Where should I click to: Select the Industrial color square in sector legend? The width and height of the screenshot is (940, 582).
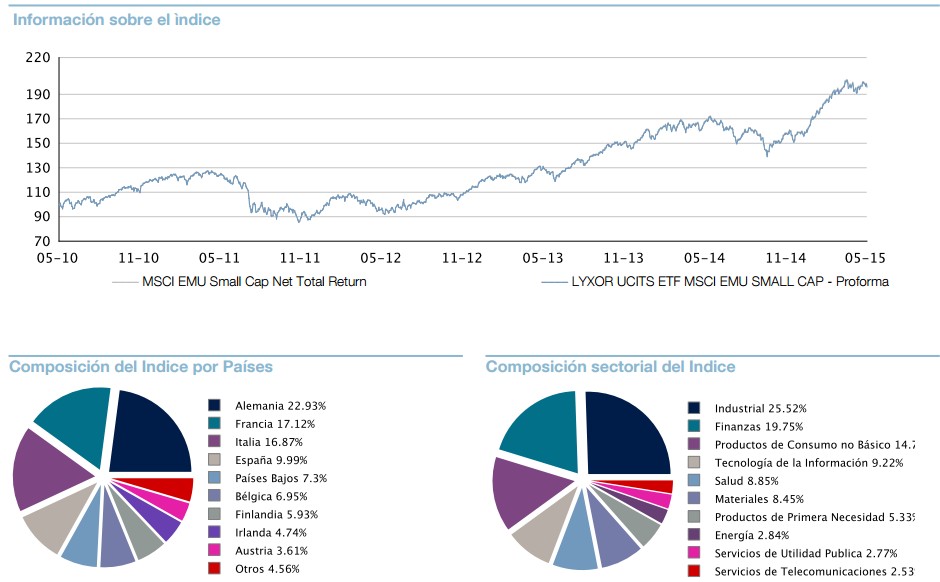[695, 408]
